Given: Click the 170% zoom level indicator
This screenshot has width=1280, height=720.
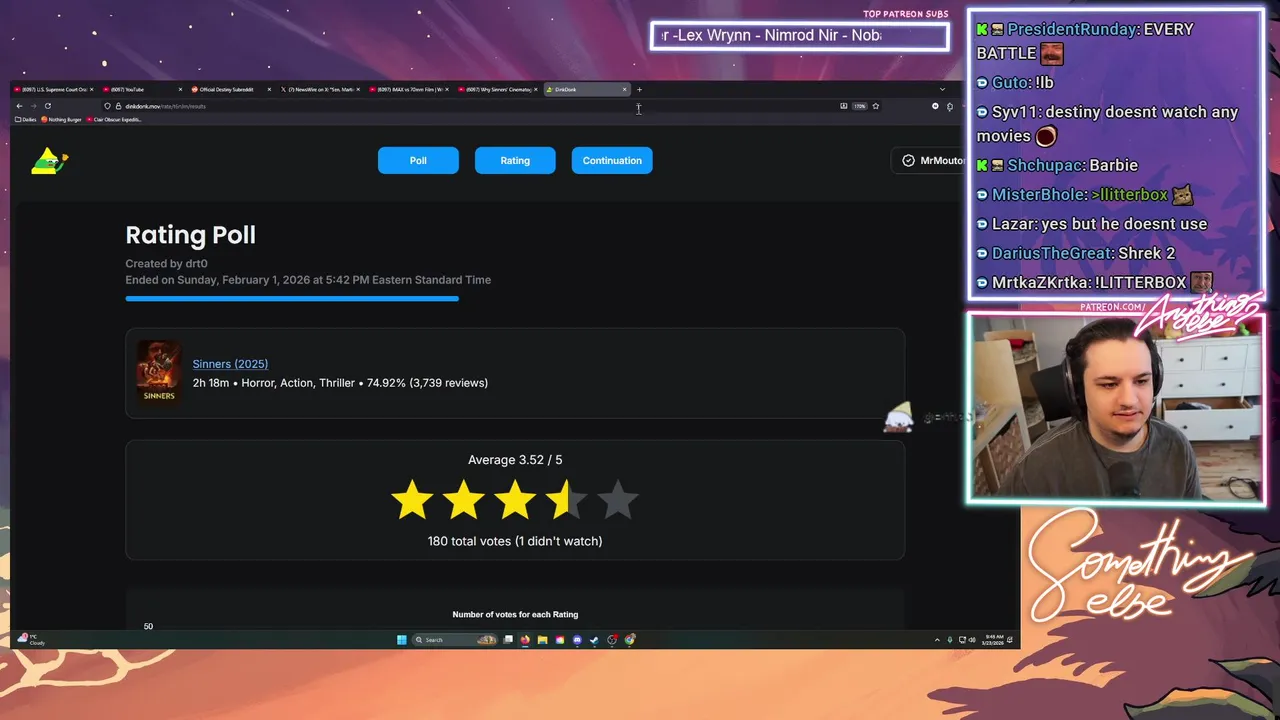Looking at the screenshot, I should click(859, 106).
